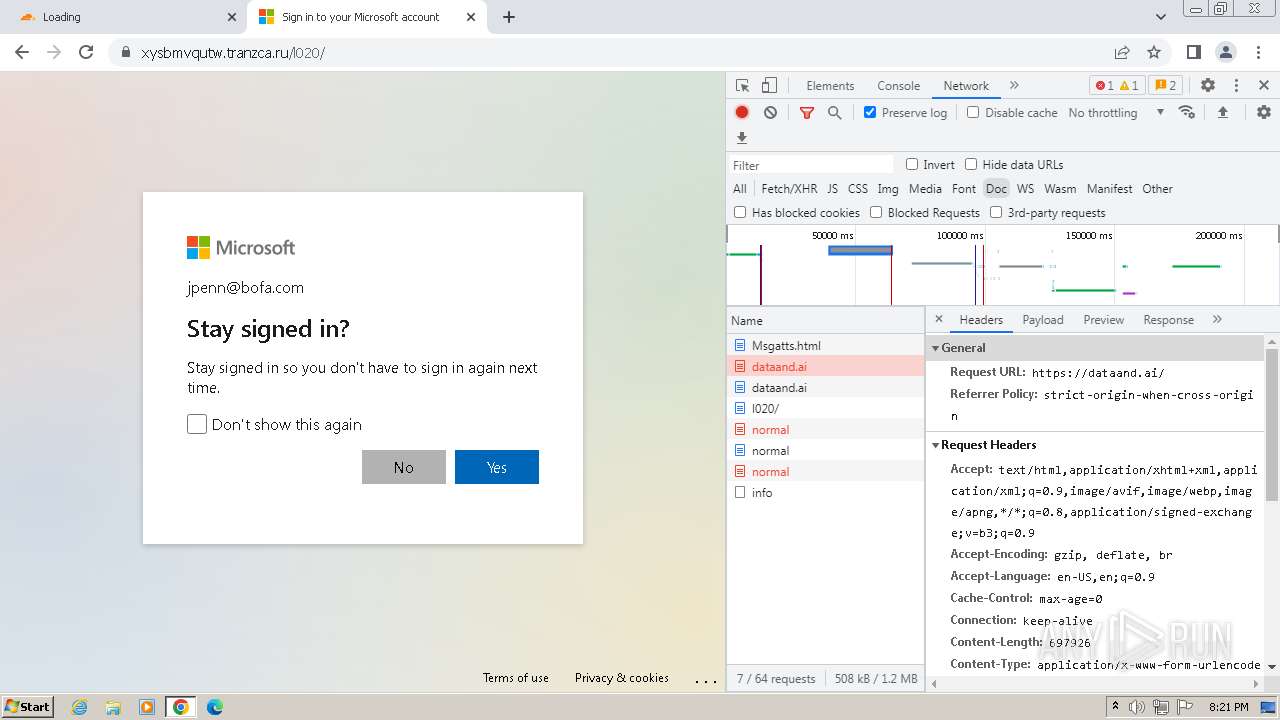Select the Msgatts.html request

(x=826, y=345)
